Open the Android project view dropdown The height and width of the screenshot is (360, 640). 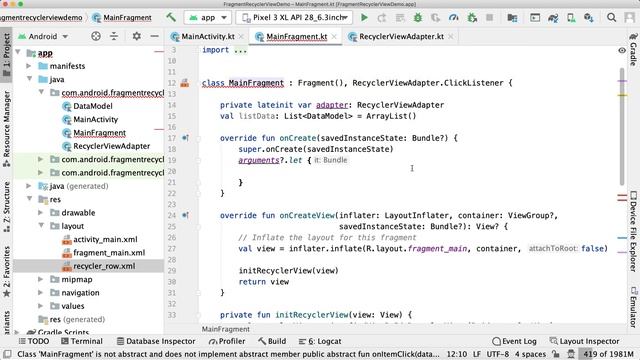(x=43, y=36)
